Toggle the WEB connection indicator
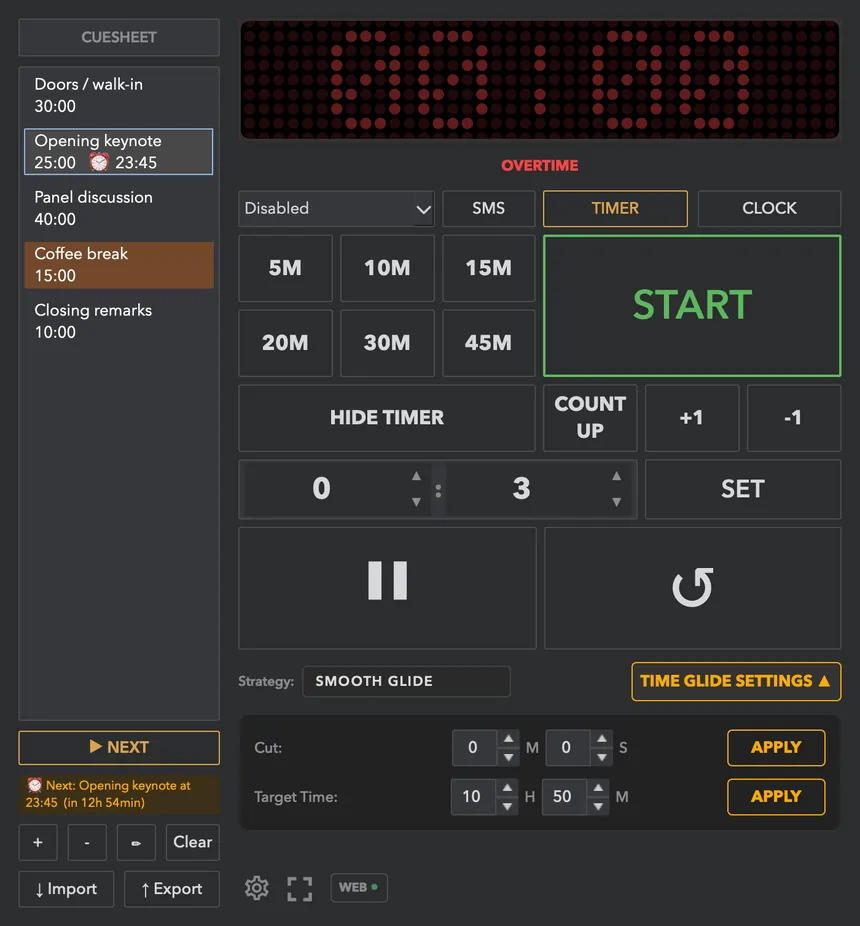The image size is (860, 926). pos(359,888)
